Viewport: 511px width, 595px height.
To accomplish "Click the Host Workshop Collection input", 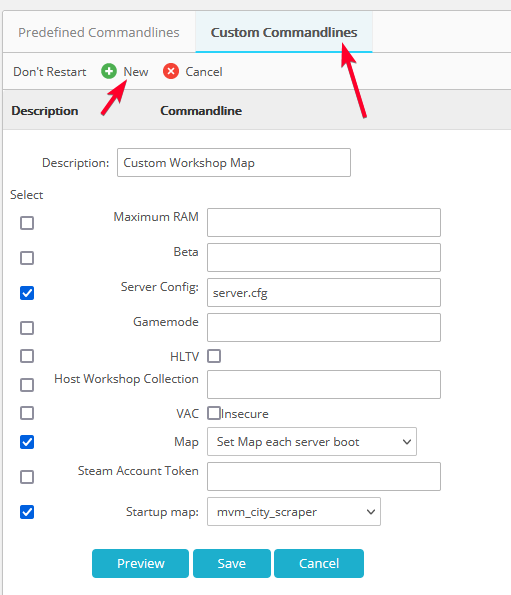I will tap(324, 384).
